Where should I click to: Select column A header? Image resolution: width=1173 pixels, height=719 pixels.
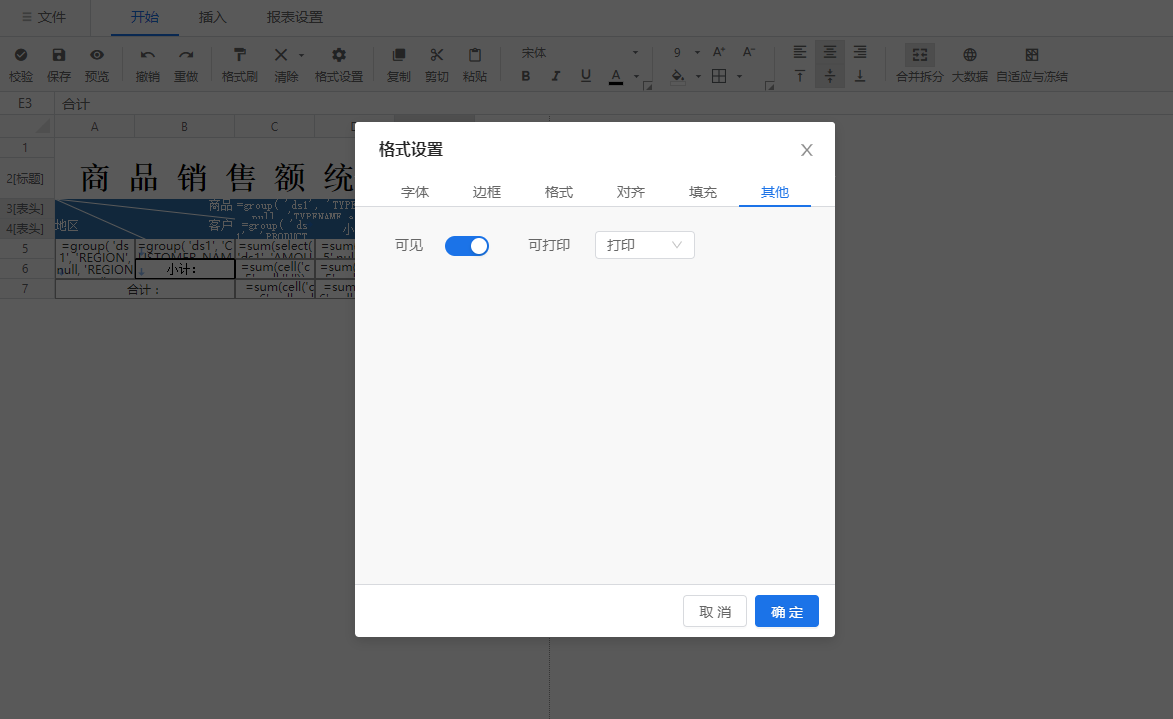94,126
